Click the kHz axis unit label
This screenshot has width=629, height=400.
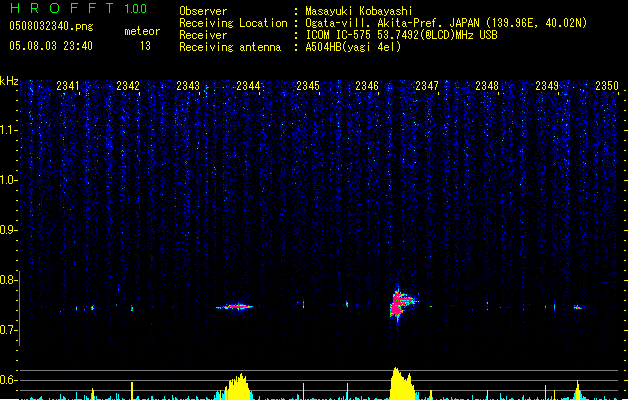[9, 81]
